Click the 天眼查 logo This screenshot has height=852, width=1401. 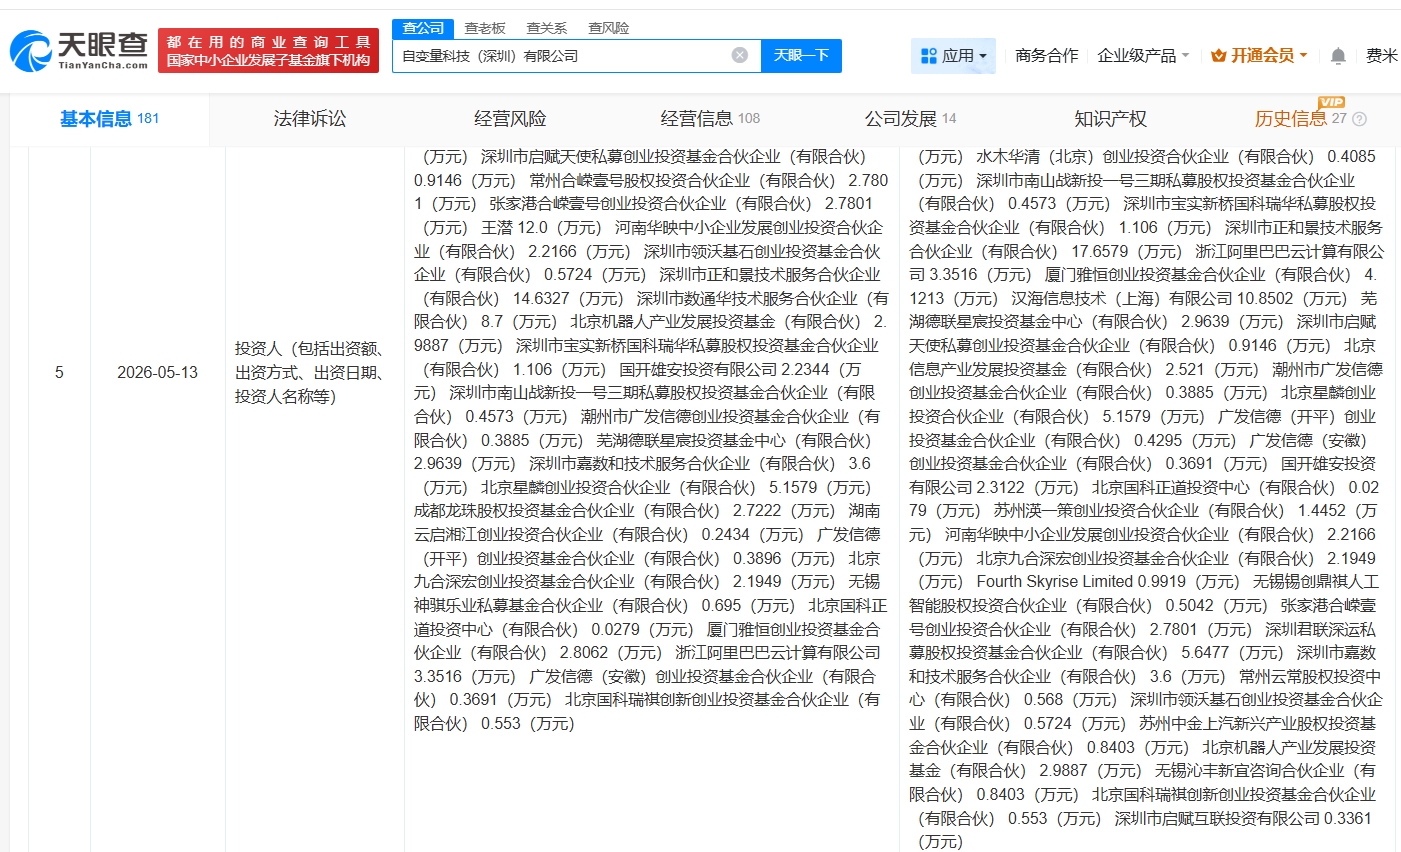point(79,50)
